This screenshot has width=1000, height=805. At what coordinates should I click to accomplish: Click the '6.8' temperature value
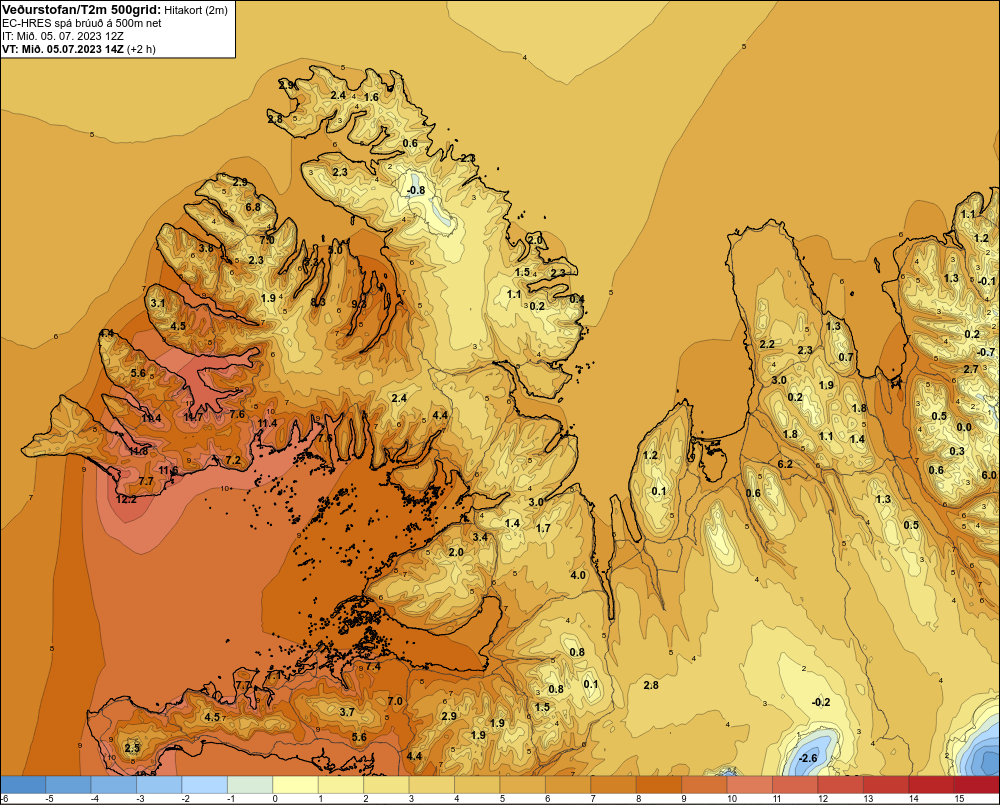pyautogui.click(x=253, y=207)
